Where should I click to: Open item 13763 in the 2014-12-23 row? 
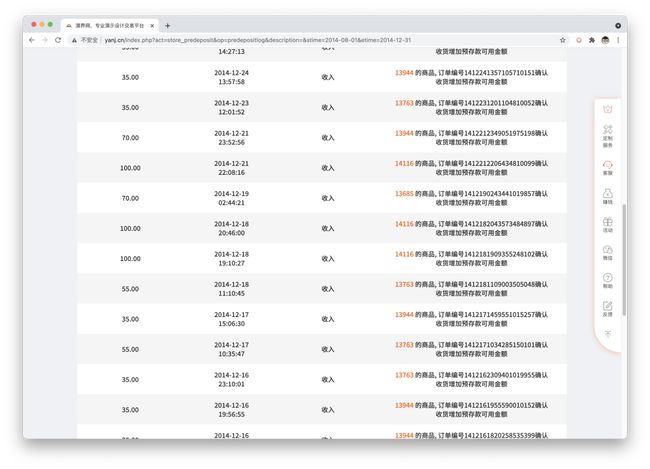(x=404, y=103)
